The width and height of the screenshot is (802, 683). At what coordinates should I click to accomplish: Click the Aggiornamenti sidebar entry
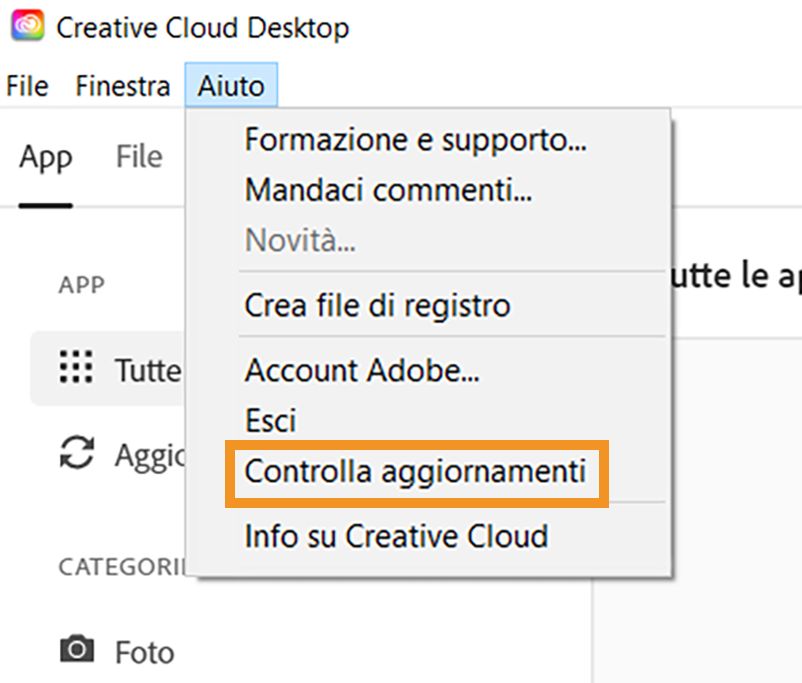coord(150,456)
